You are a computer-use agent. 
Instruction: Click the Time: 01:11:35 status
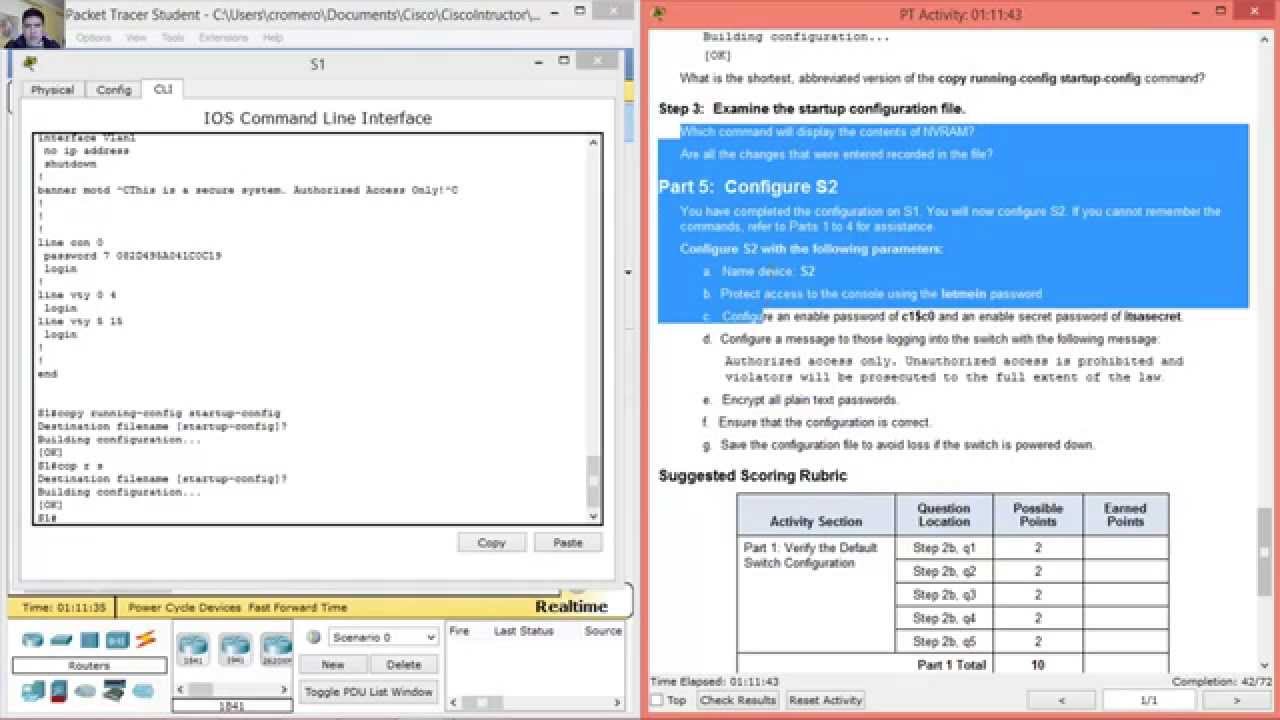pyautogui.click(x=64, y=607)
